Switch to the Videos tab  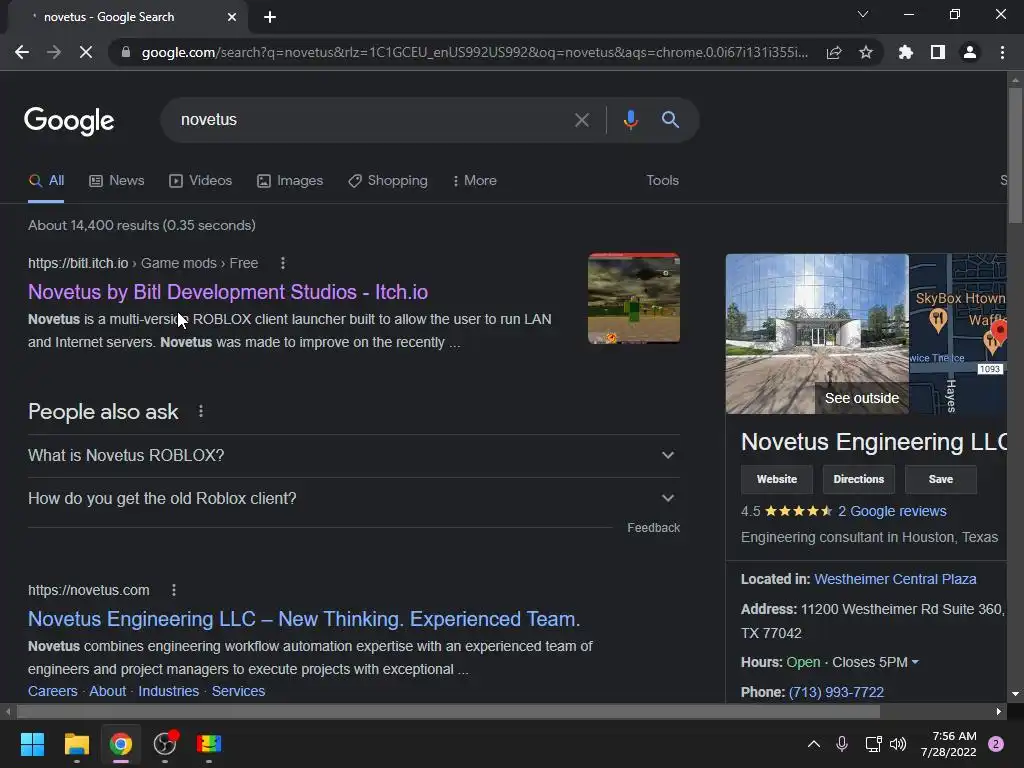click(200, 181)
